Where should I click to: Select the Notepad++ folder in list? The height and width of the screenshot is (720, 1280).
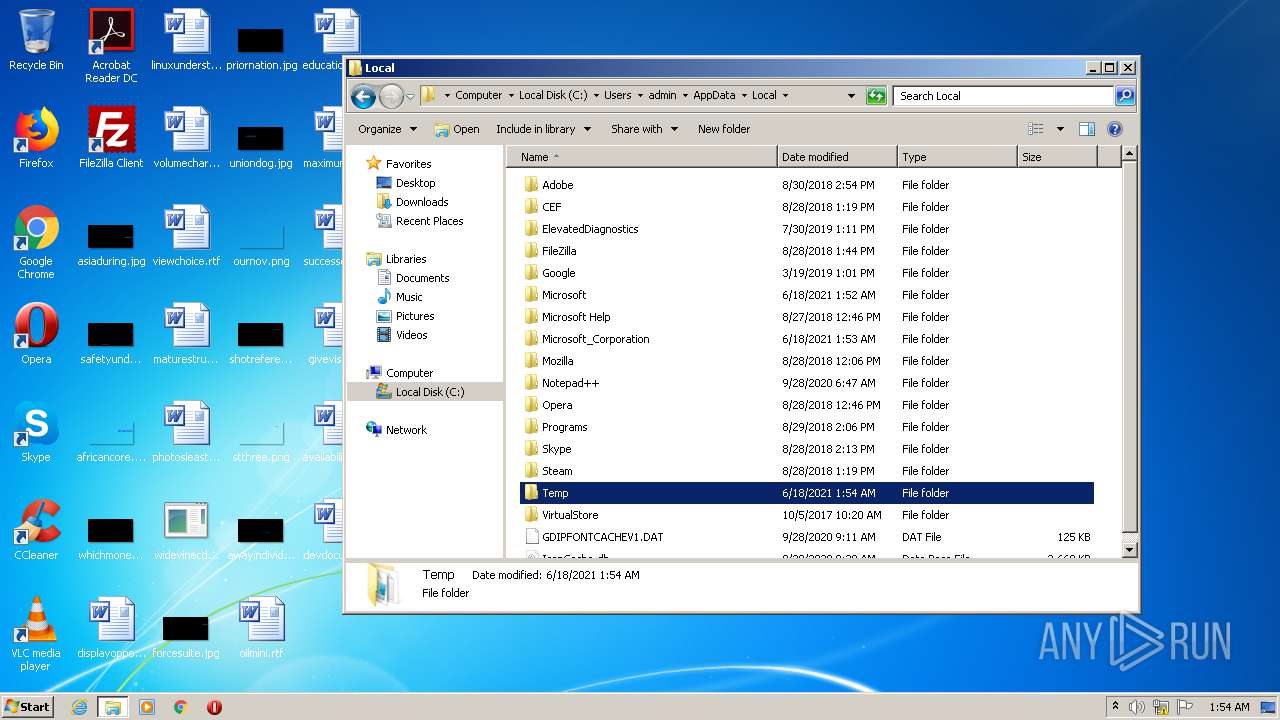(x=570, y=383)
